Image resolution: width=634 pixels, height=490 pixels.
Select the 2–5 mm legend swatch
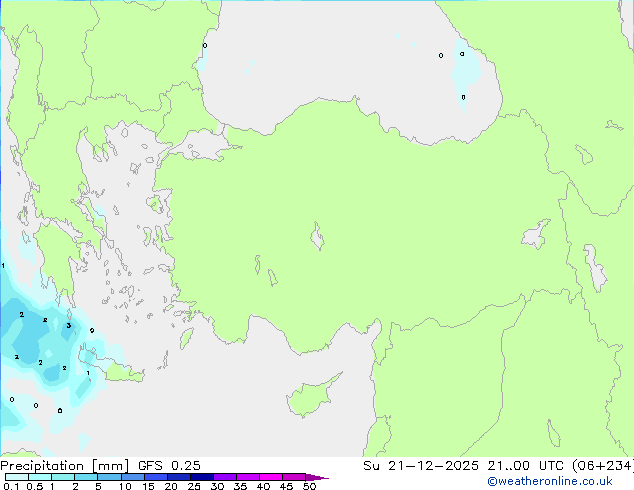click(x=86, y=477)
